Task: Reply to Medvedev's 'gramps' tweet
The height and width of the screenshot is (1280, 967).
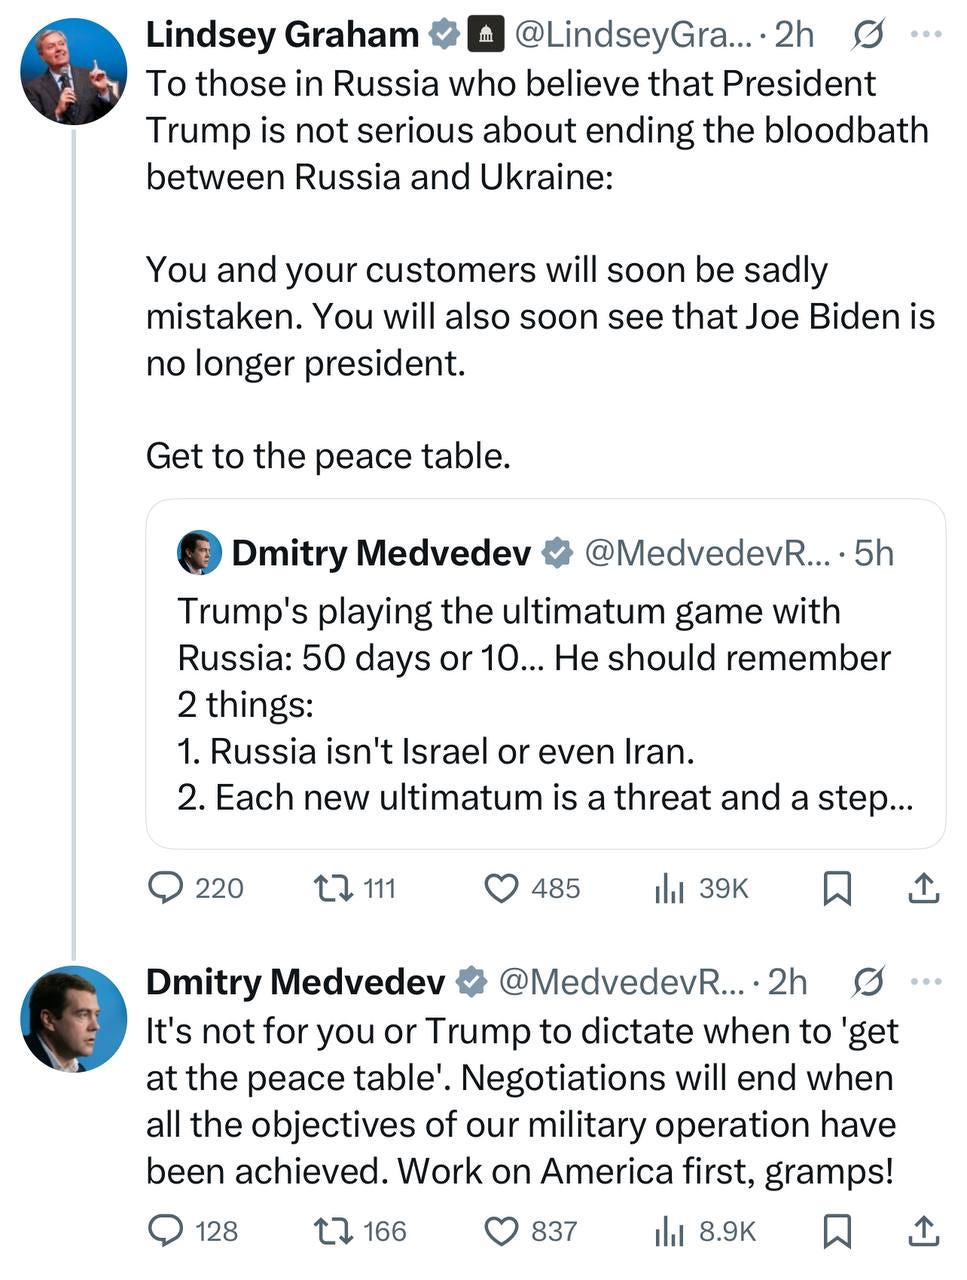Action: click(x=166, y=1230)
